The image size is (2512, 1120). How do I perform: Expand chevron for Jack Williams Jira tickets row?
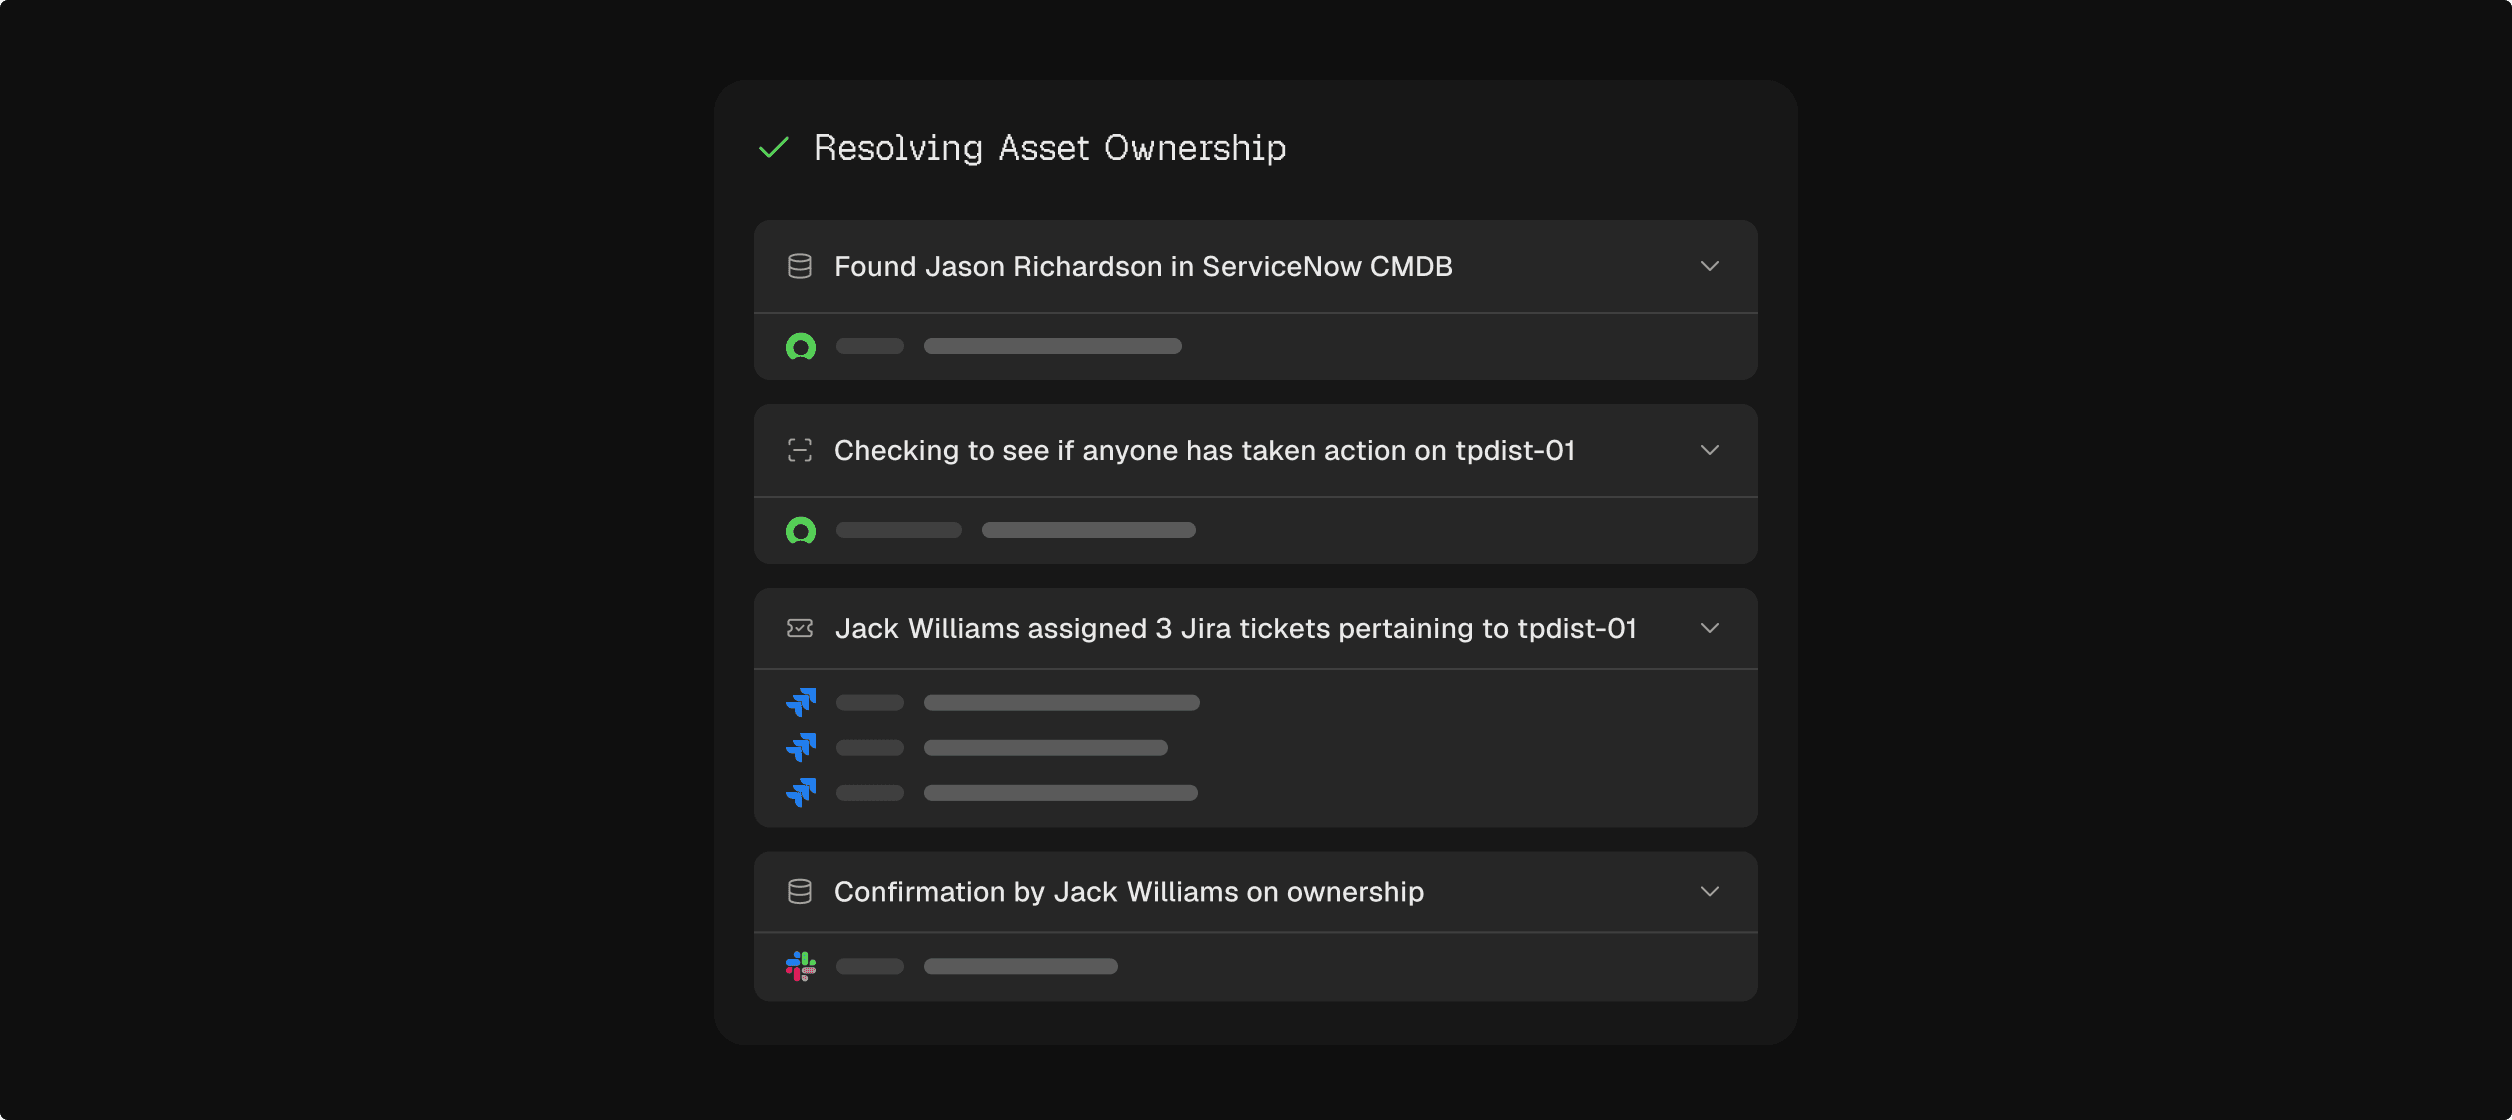click(1709, 628)
